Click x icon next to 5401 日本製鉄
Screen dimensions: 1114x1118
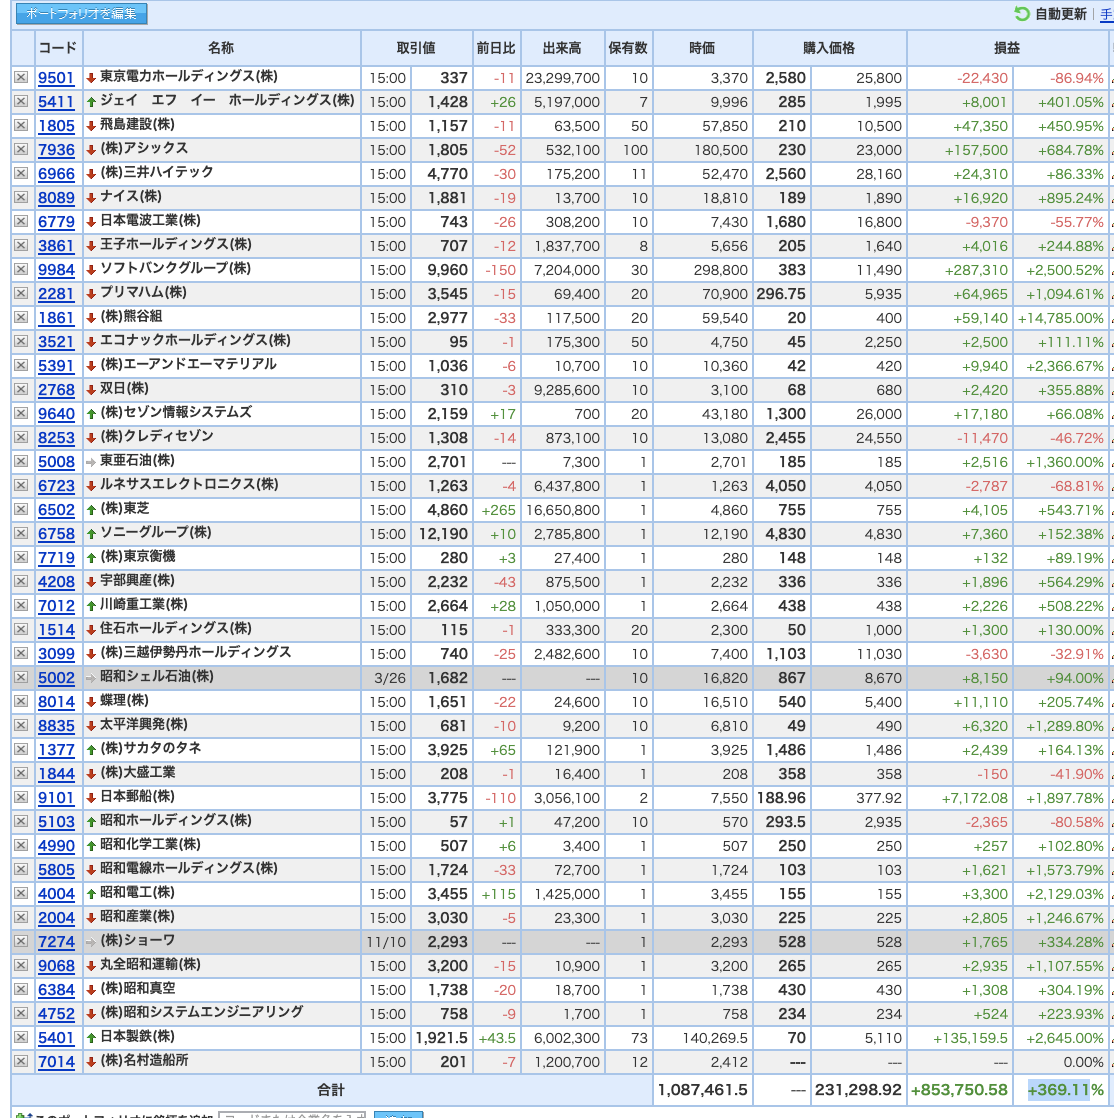pyautogui.click(x=21, y=1037)
